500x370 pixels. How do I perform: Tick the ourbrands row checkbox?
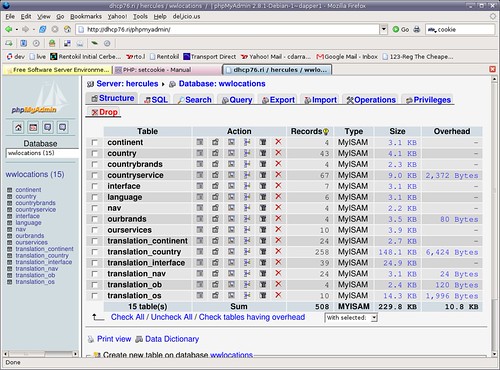point(95,219)
